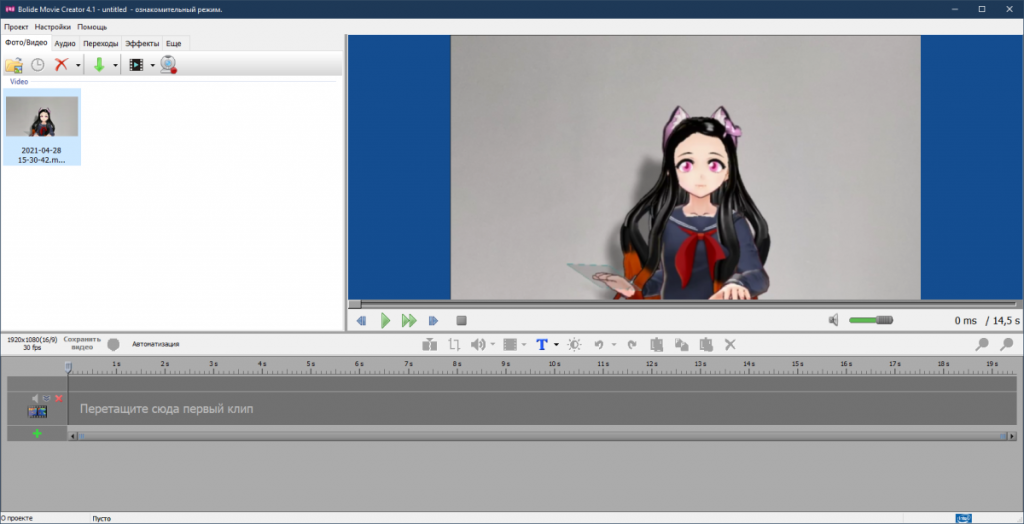Click the crop/rotate tool icon

pyautogui.click(x=454, y=344)
